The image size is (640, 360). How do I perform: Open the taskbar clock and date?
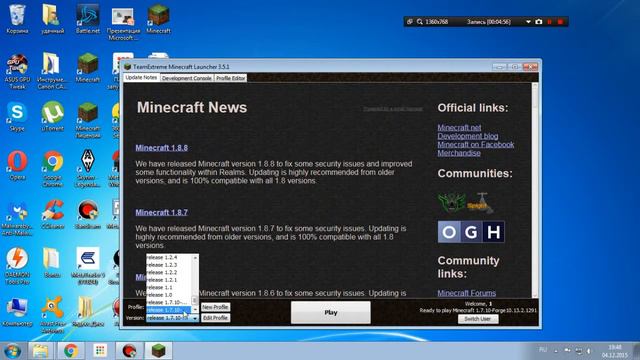click(615, 351)
